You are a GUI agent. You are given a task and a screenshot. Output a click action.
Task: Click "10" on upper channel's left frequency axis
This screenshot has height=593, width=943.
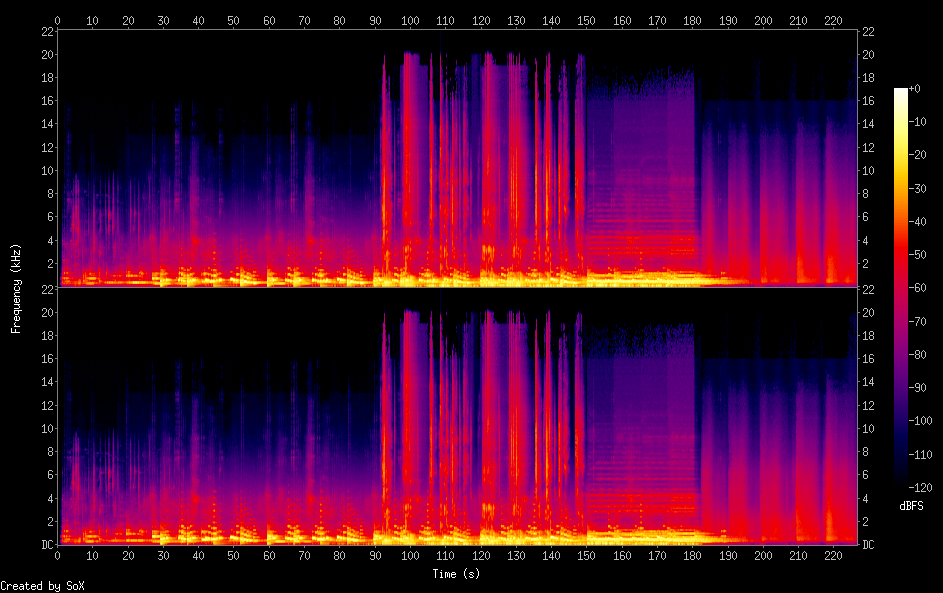tap(48, 171)
